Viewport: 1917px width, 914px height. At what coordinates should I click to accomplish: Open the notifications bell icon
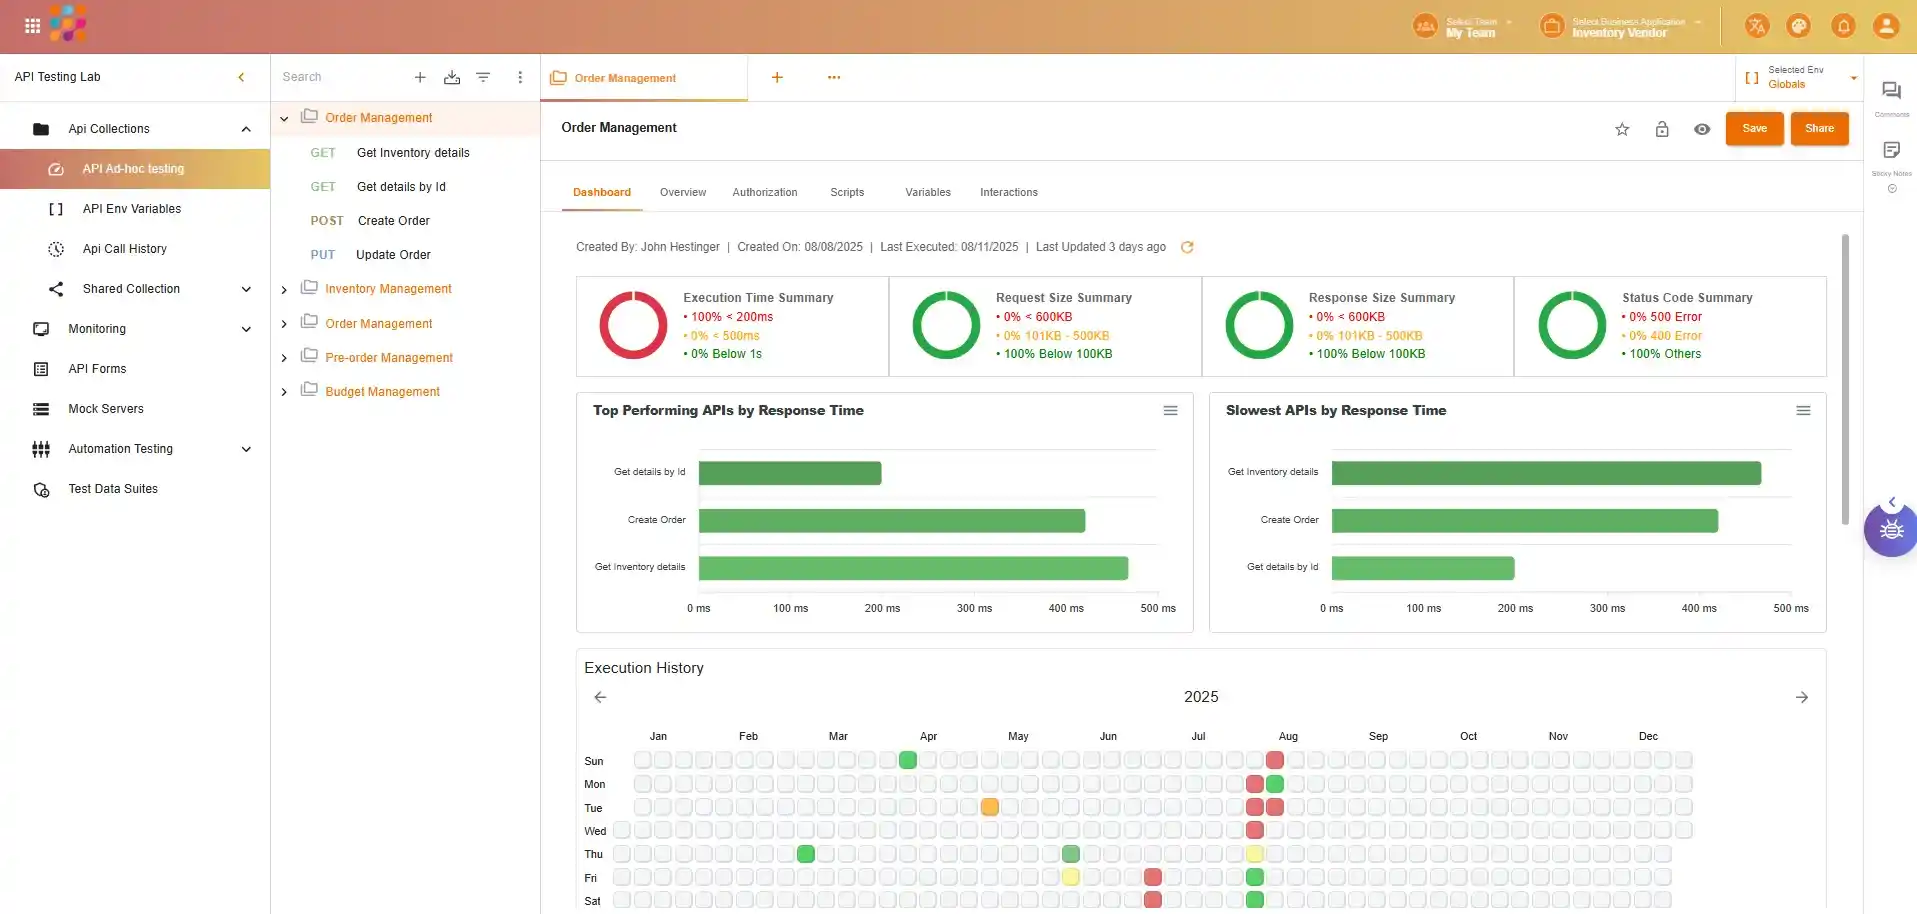[x=1843, y=26]
